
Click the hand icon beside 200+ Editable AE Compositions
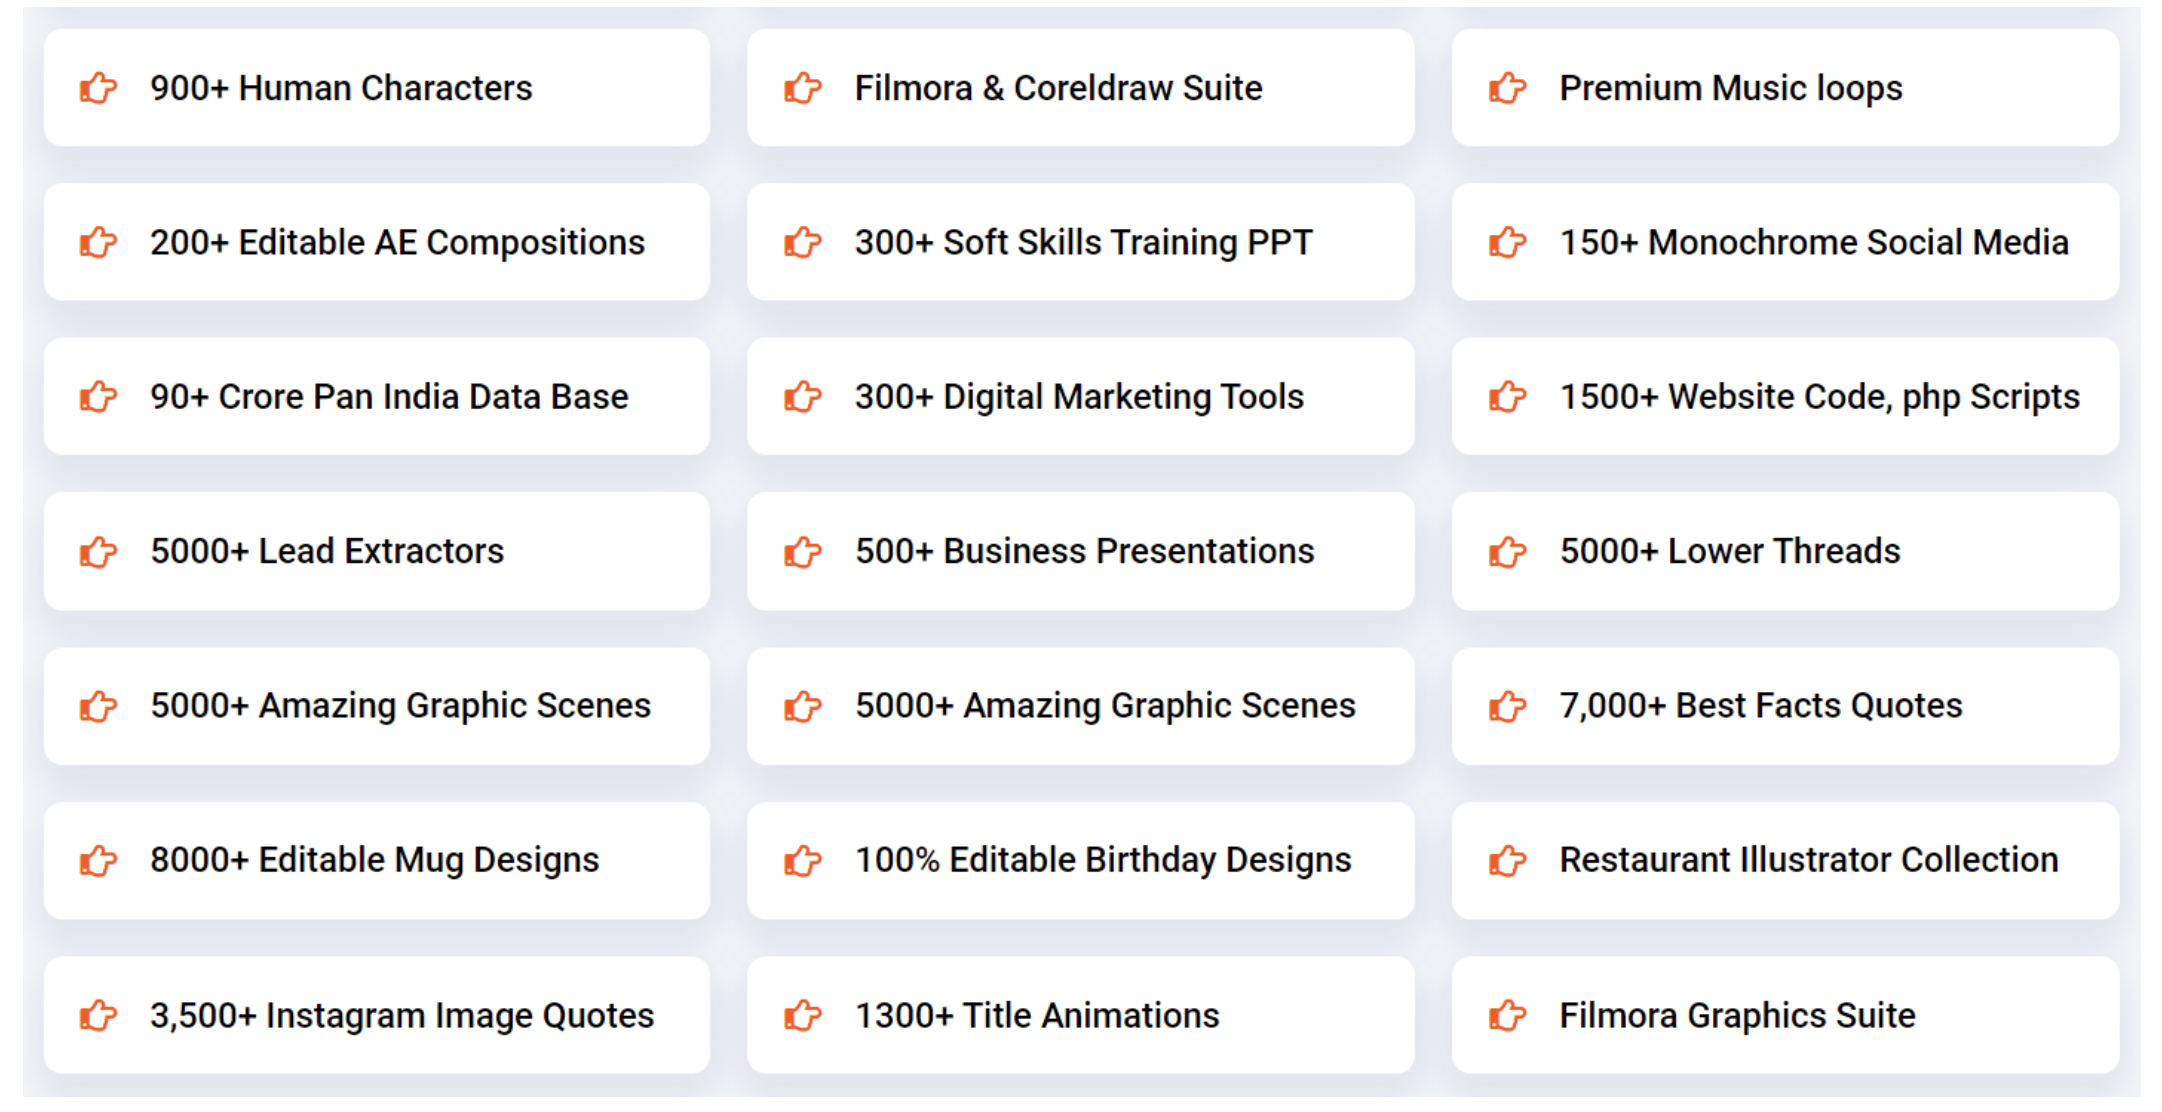98,242
